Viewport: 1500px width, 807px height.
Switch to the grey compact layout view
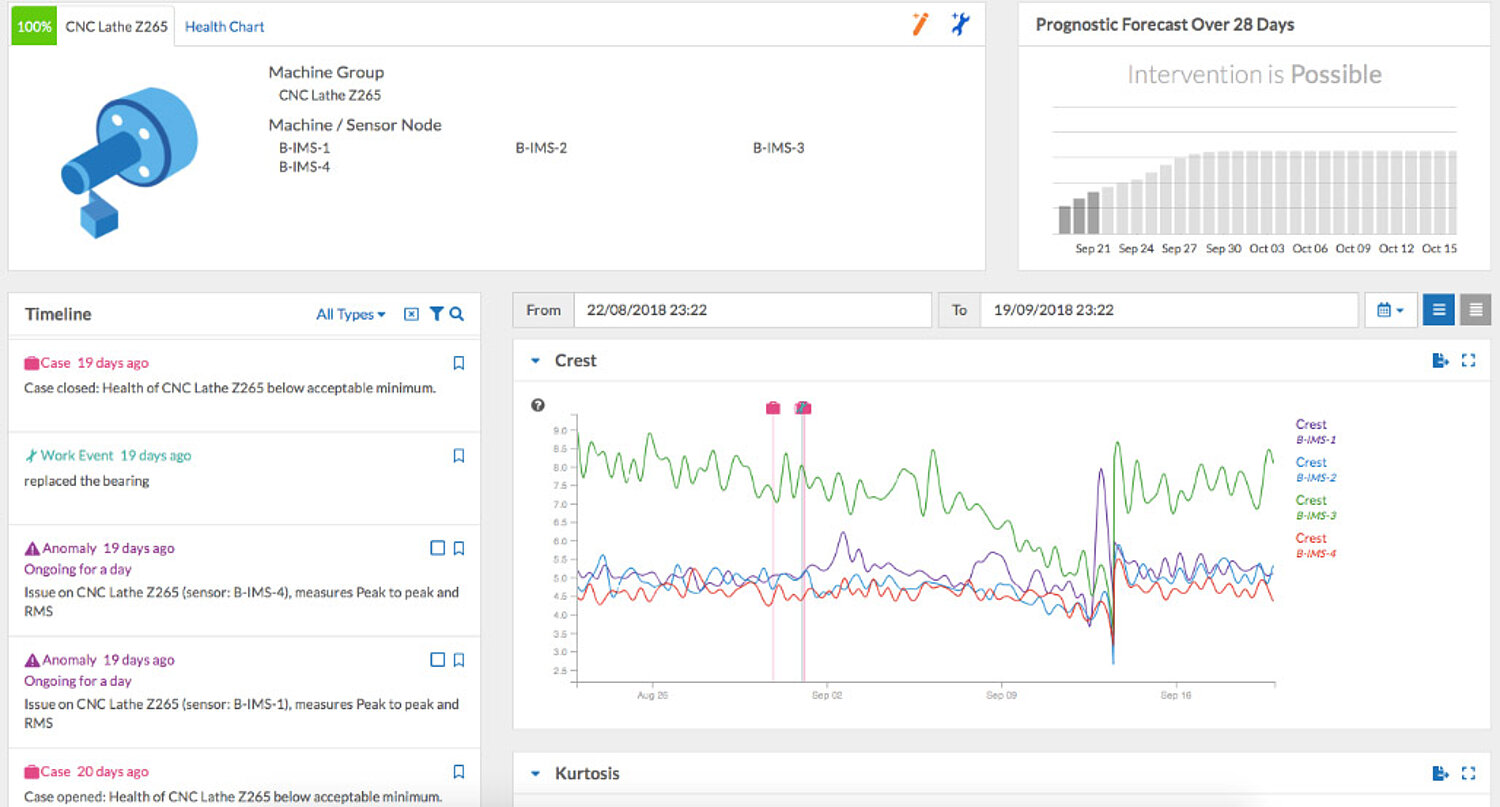tap(1475, 310)
